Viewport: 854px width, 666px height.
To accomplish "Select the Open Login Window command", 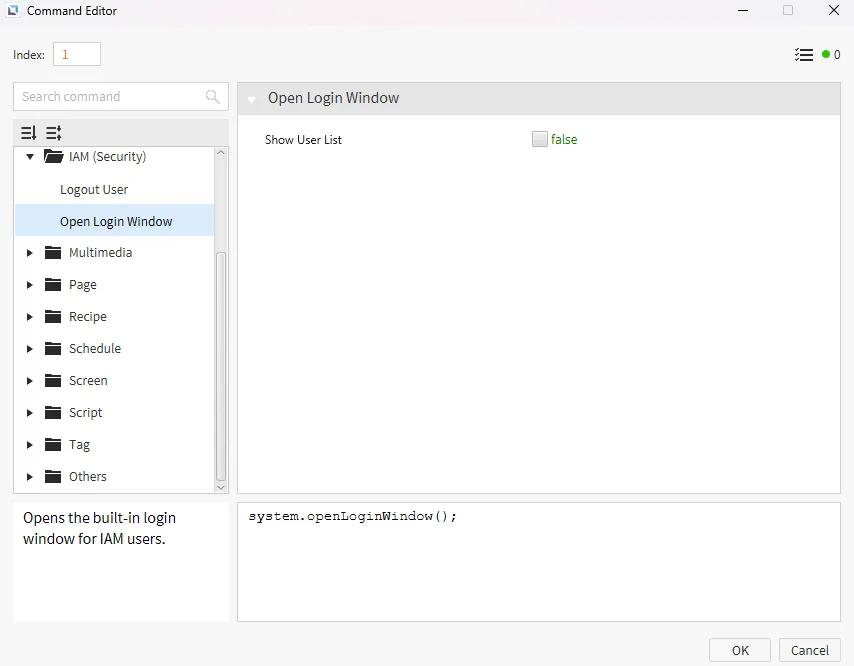I will click(116, 222).
